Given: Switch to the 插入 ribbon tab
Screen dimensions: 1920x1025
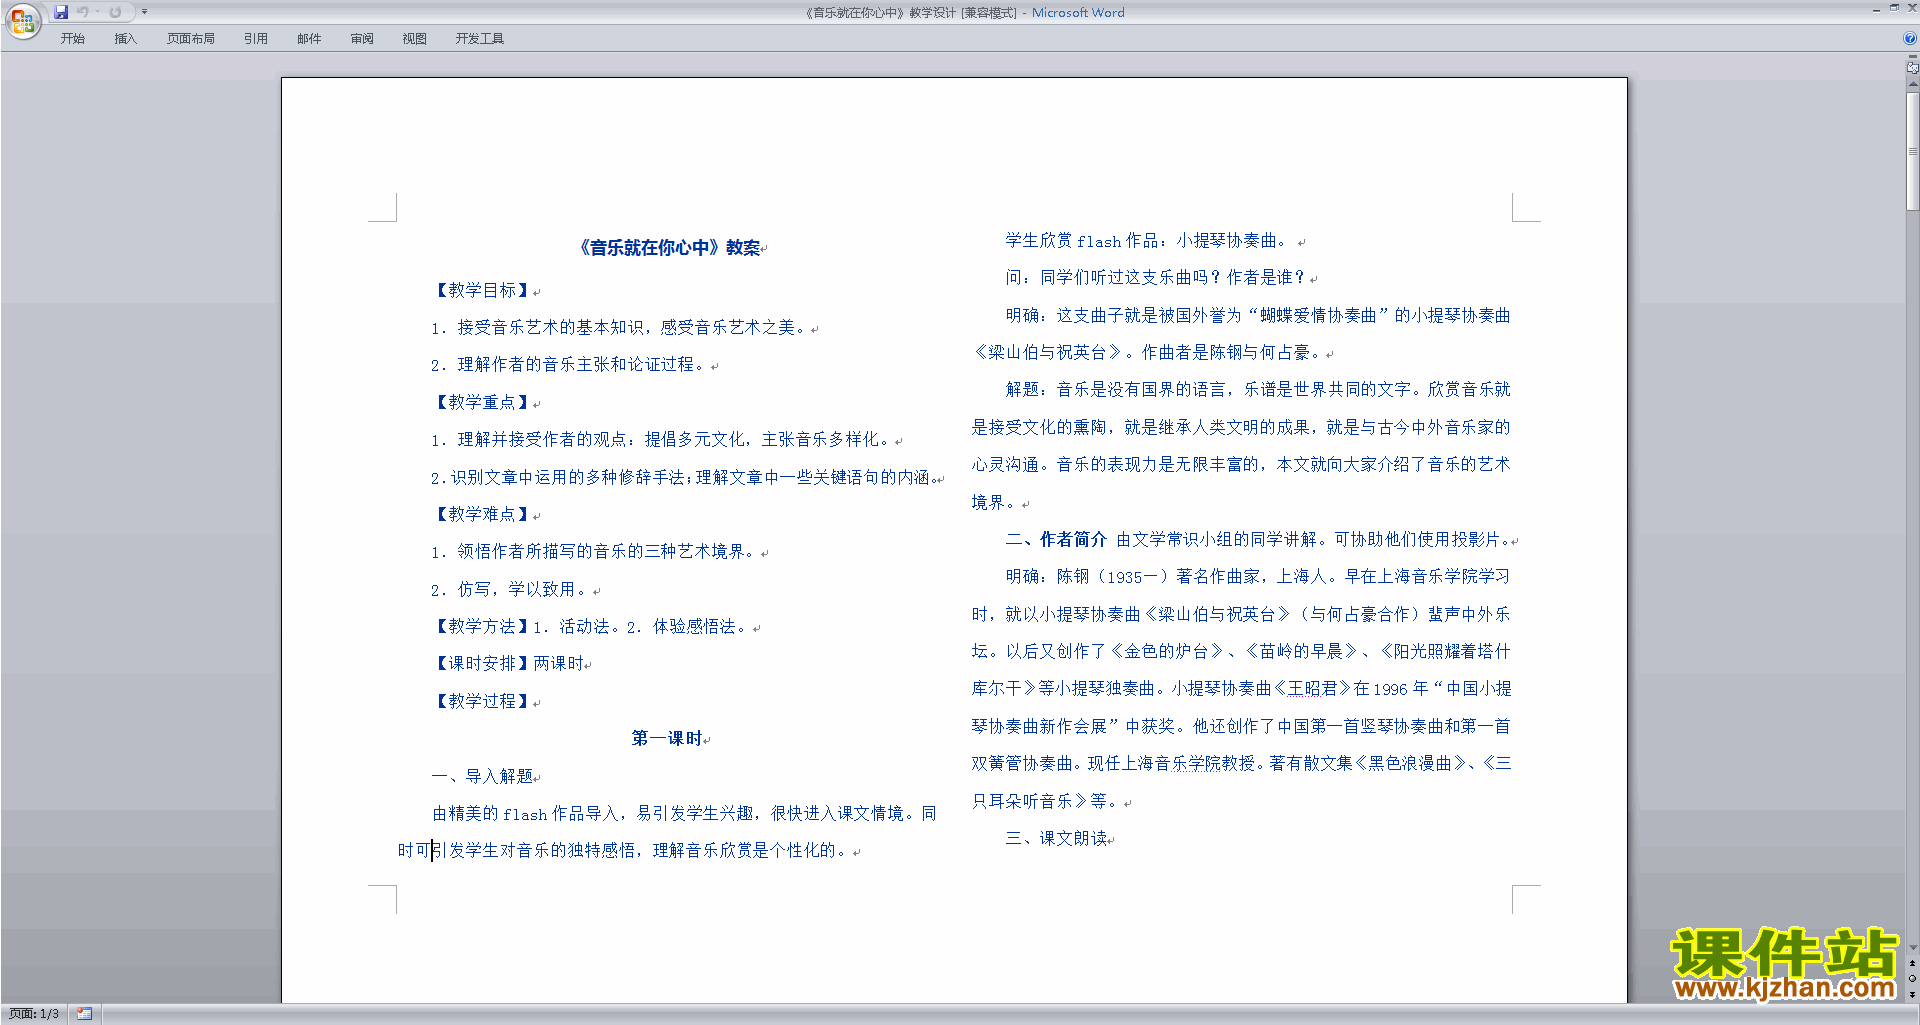Looking at the screenshot, I should pos(125,38).
